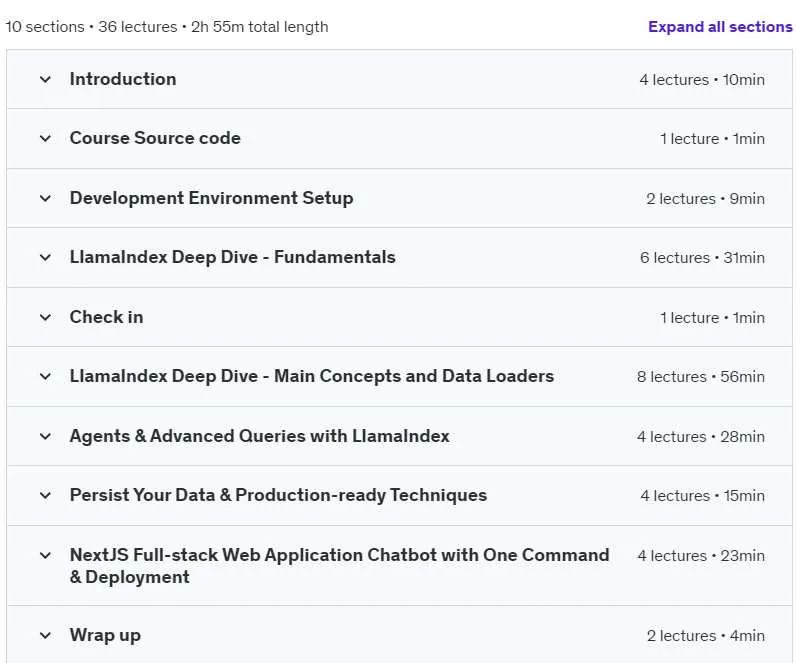
Task: Click the Wrap up section title
Action: [105, 636]
